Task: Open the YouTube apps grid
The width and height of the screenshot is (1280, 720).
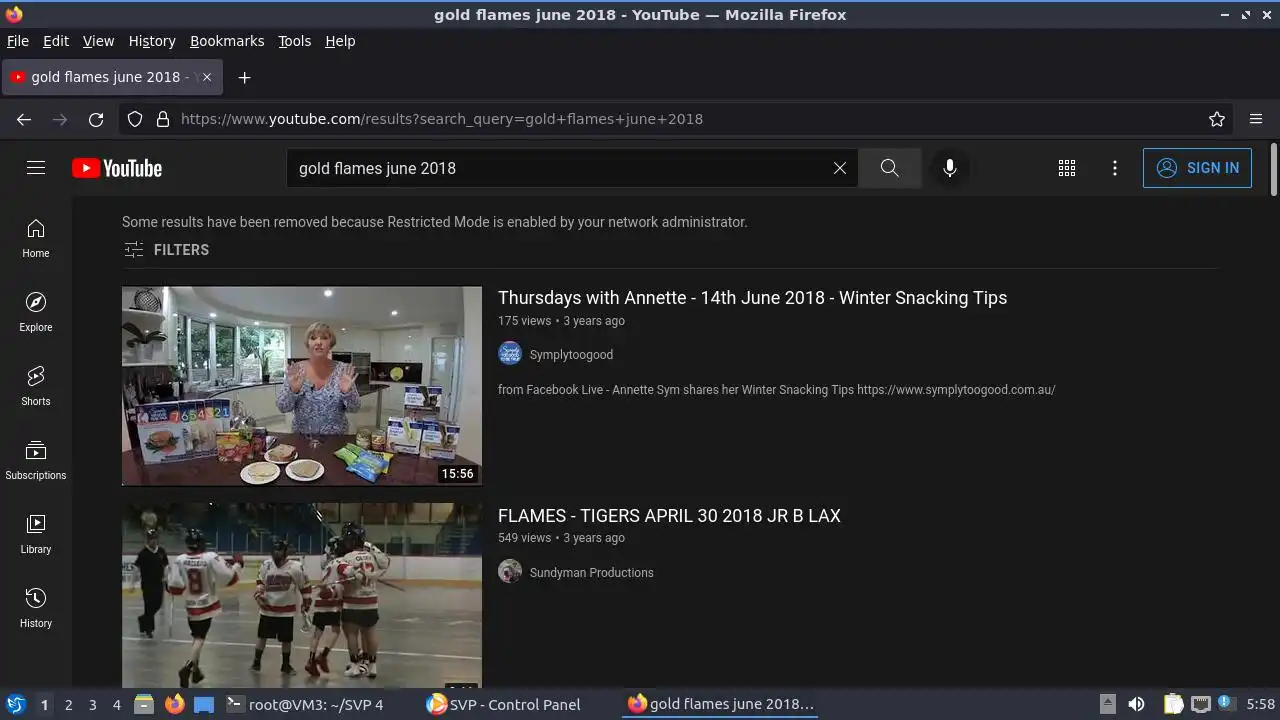Action: (x=1067, y=168)
